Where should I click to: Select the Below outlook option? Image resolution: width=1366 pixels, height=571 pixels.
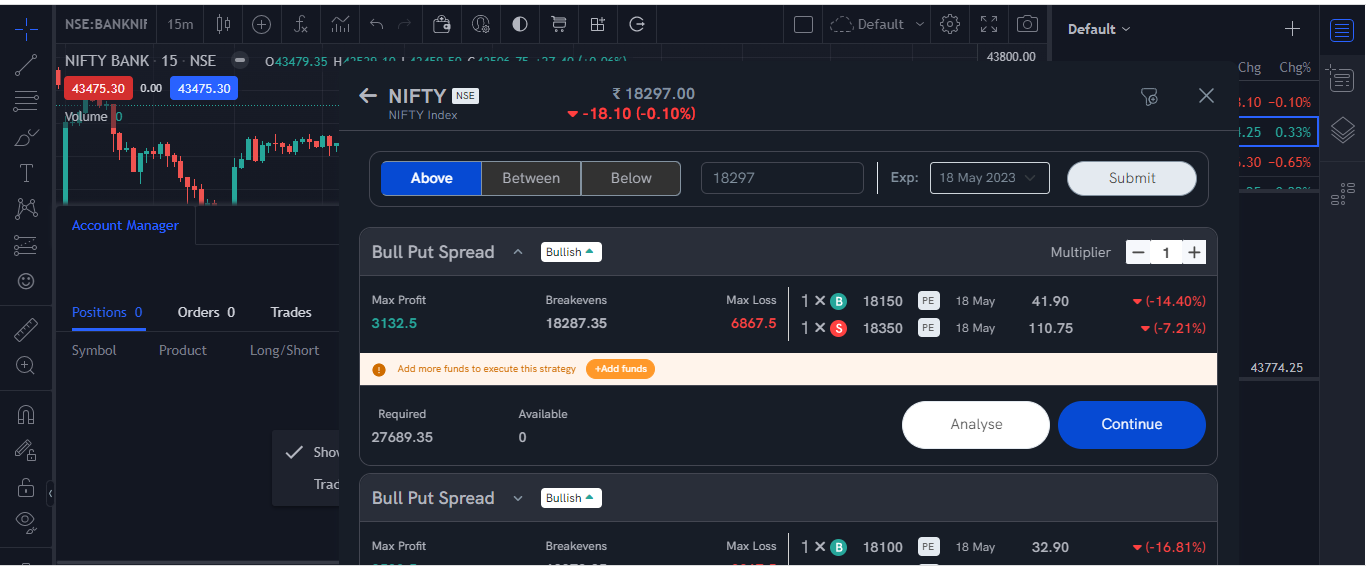click(631, 178)
